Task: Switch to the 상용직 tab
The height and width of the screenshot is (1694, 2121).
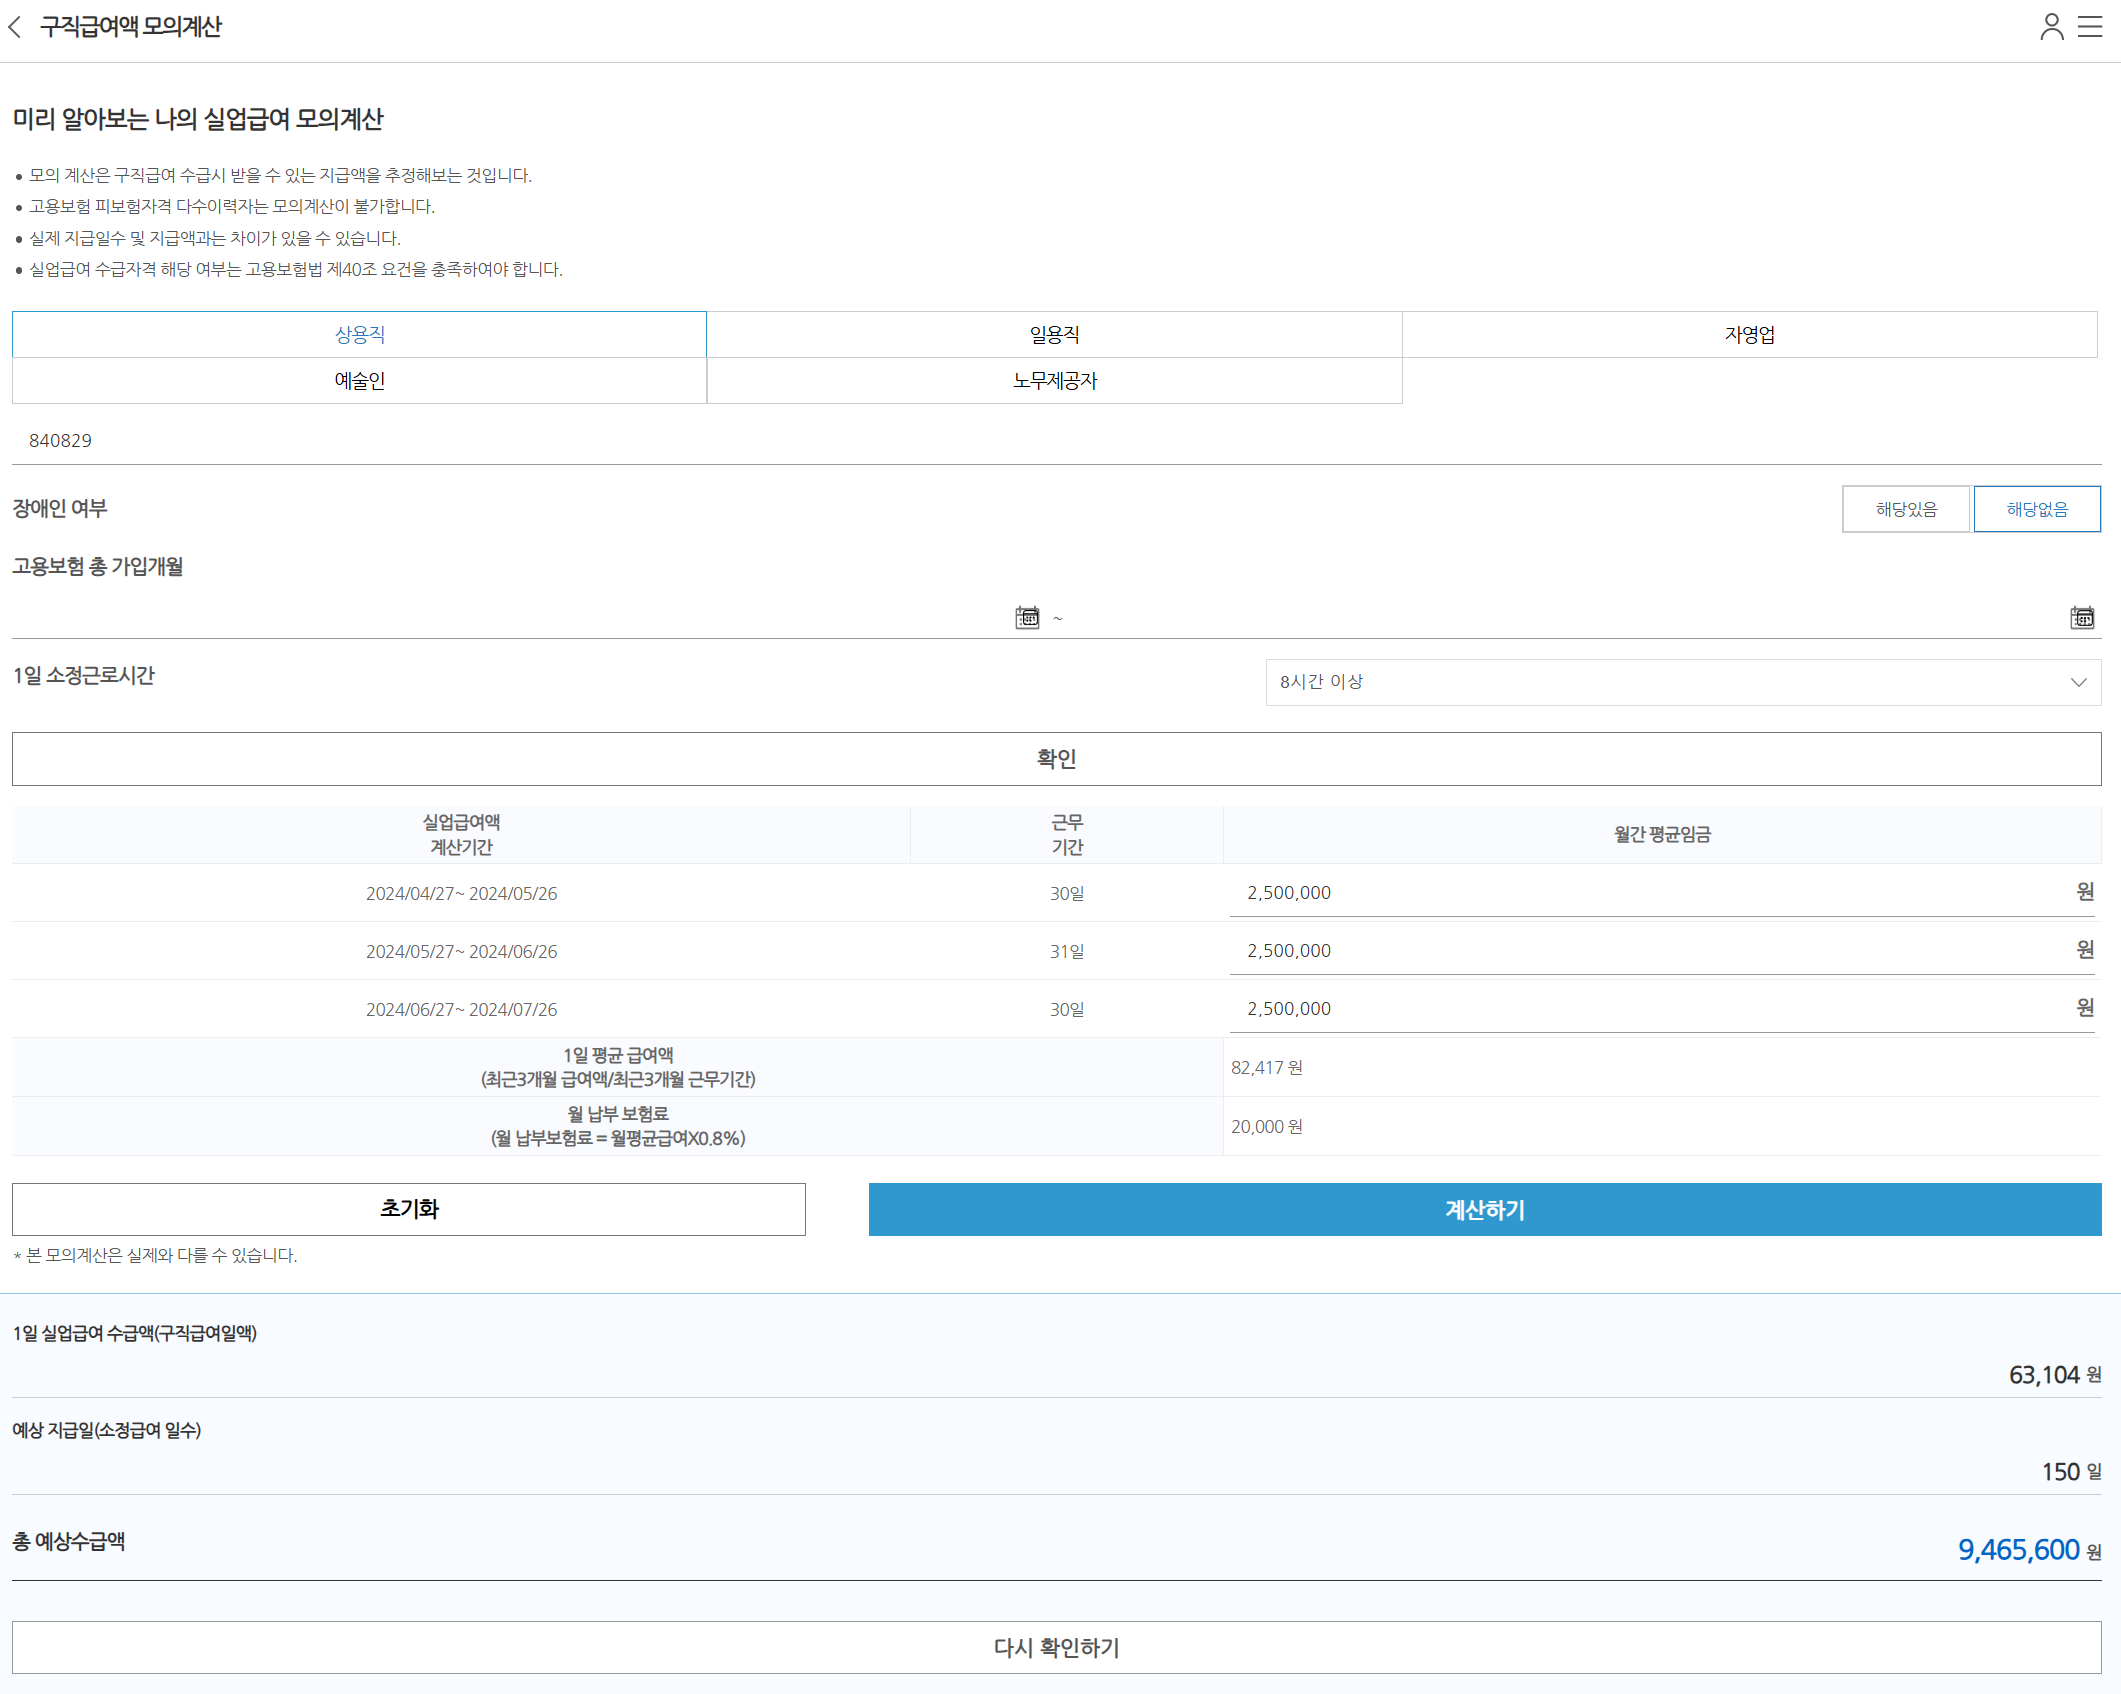Action: (359, 335)
